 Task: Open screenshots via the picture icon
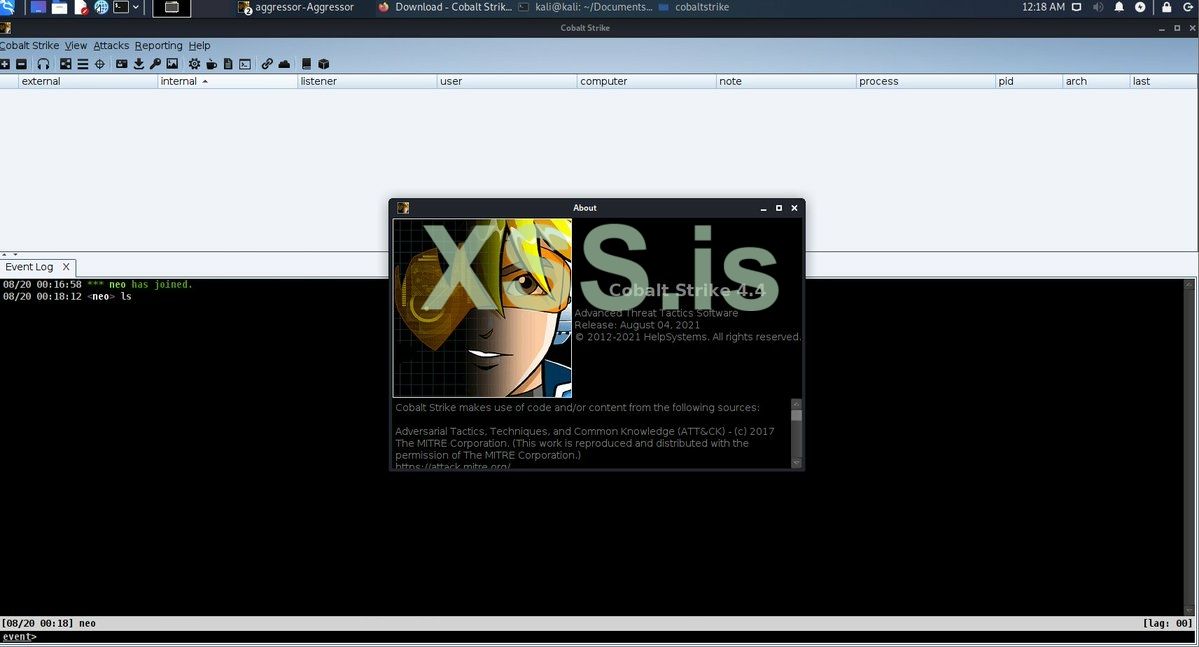(x=172, y=64)
